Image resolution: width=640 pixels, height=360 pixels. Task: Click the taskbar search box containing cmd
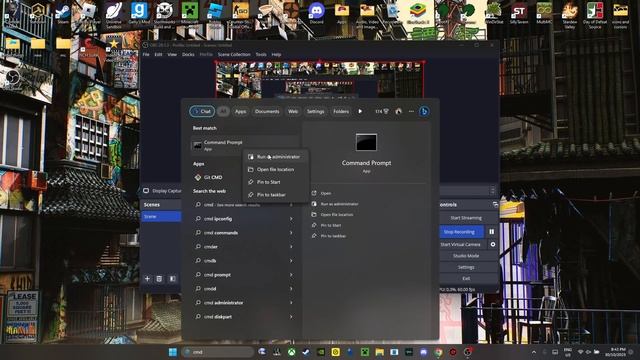point(218,352)
